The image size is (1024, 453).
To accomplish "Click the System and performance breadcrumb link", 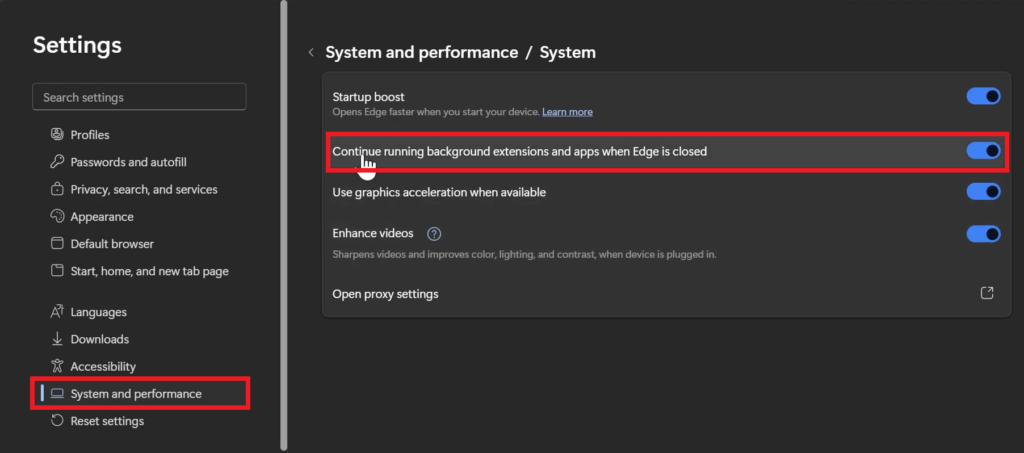I will pyautogui.click(x=422, y=52).
